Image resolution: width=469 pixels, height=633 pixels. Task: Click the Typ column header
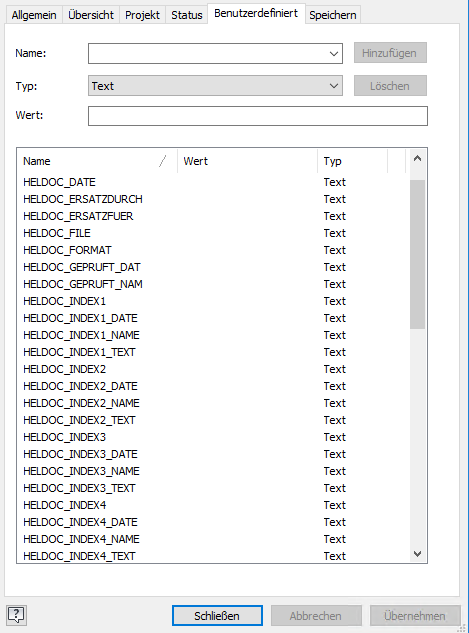[x=352, y=161]
